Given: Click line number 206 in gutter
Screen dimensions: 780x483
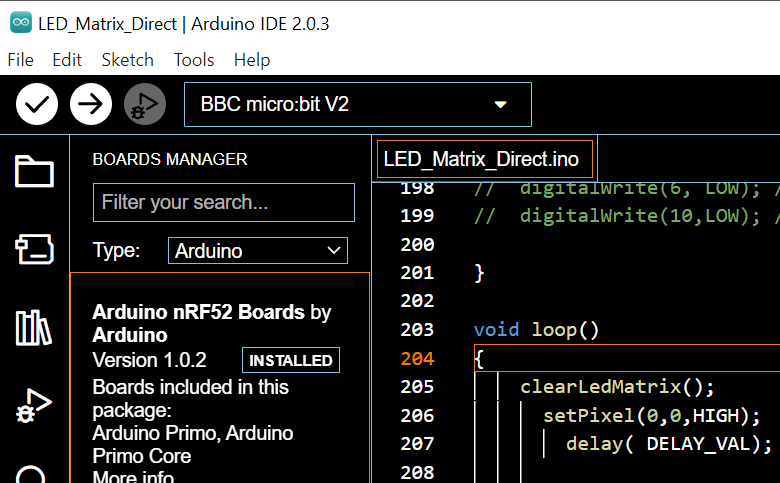Looking at the screenshot, I should pyautogui.click(x=417, y=415).
